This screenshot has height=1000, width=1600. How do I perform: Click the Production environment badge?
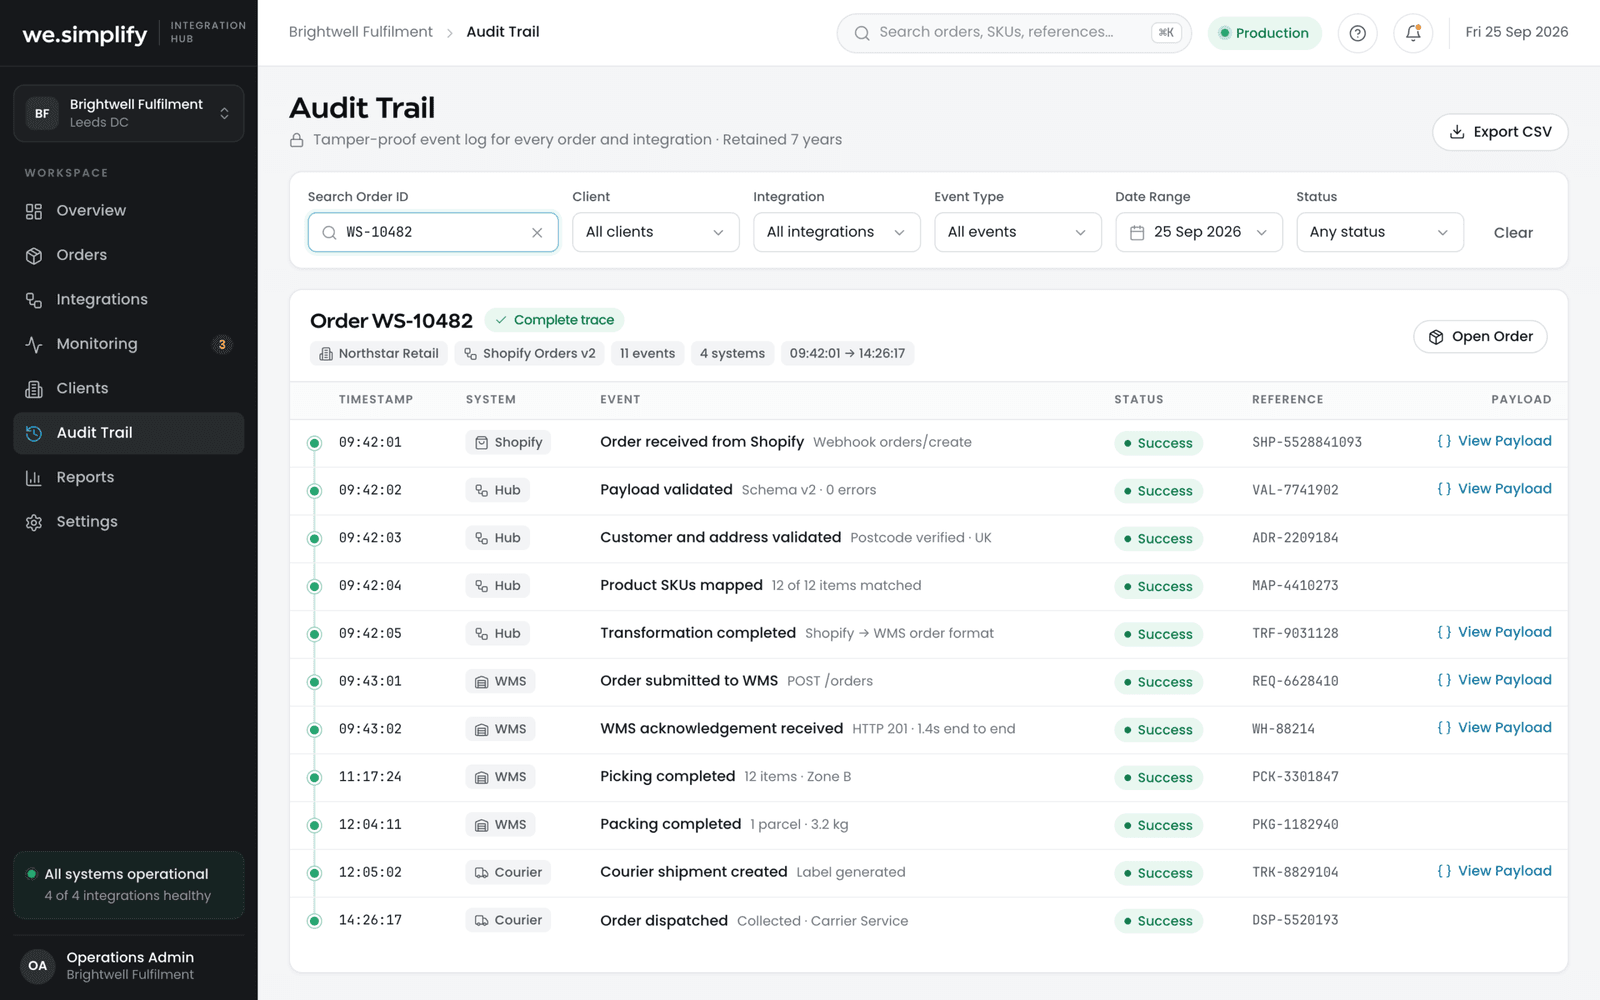click(x=1264, y=33)
